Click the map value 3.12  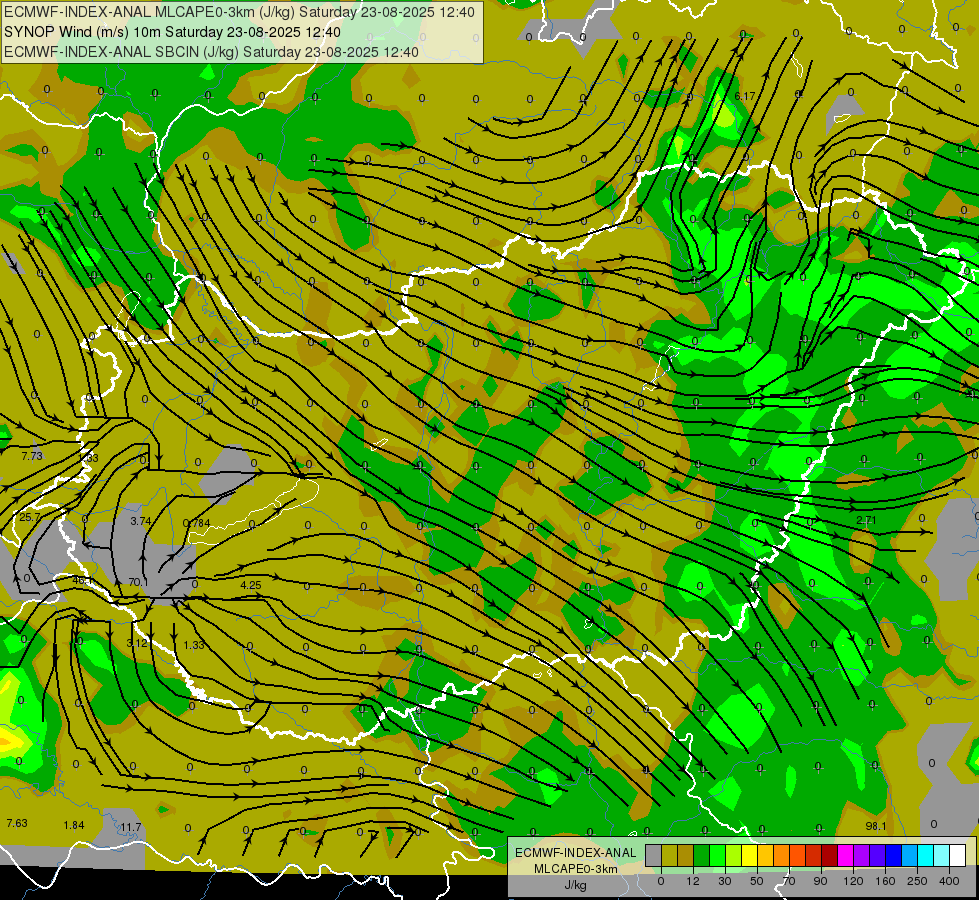137,643
